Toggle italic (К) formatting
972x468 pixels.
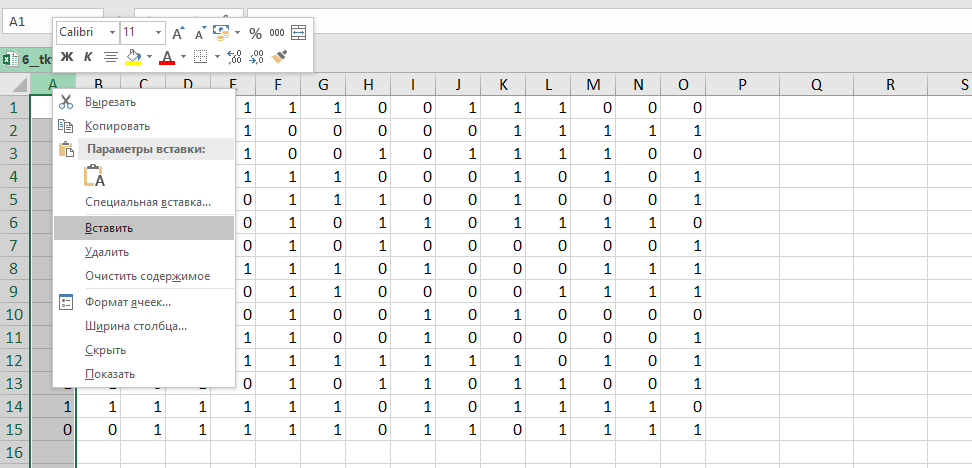(88, 57)
